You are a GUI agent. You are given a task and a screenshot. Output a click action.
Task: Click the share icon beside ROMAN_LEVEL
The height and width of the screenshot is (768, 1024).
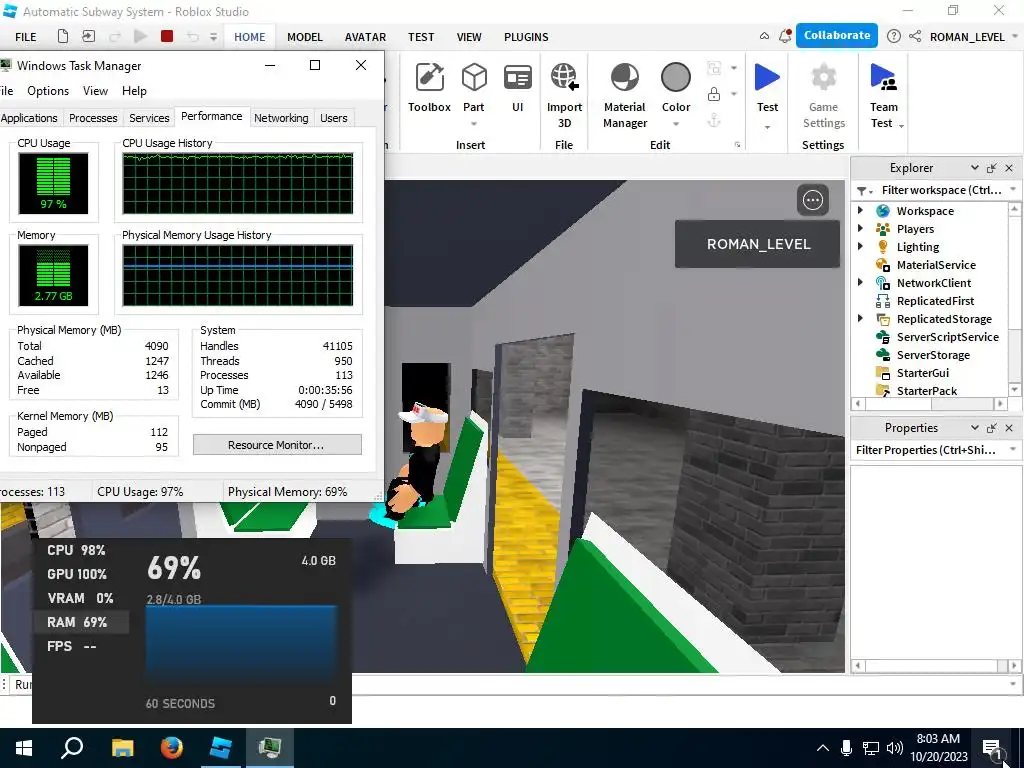[x=915, y=37]
